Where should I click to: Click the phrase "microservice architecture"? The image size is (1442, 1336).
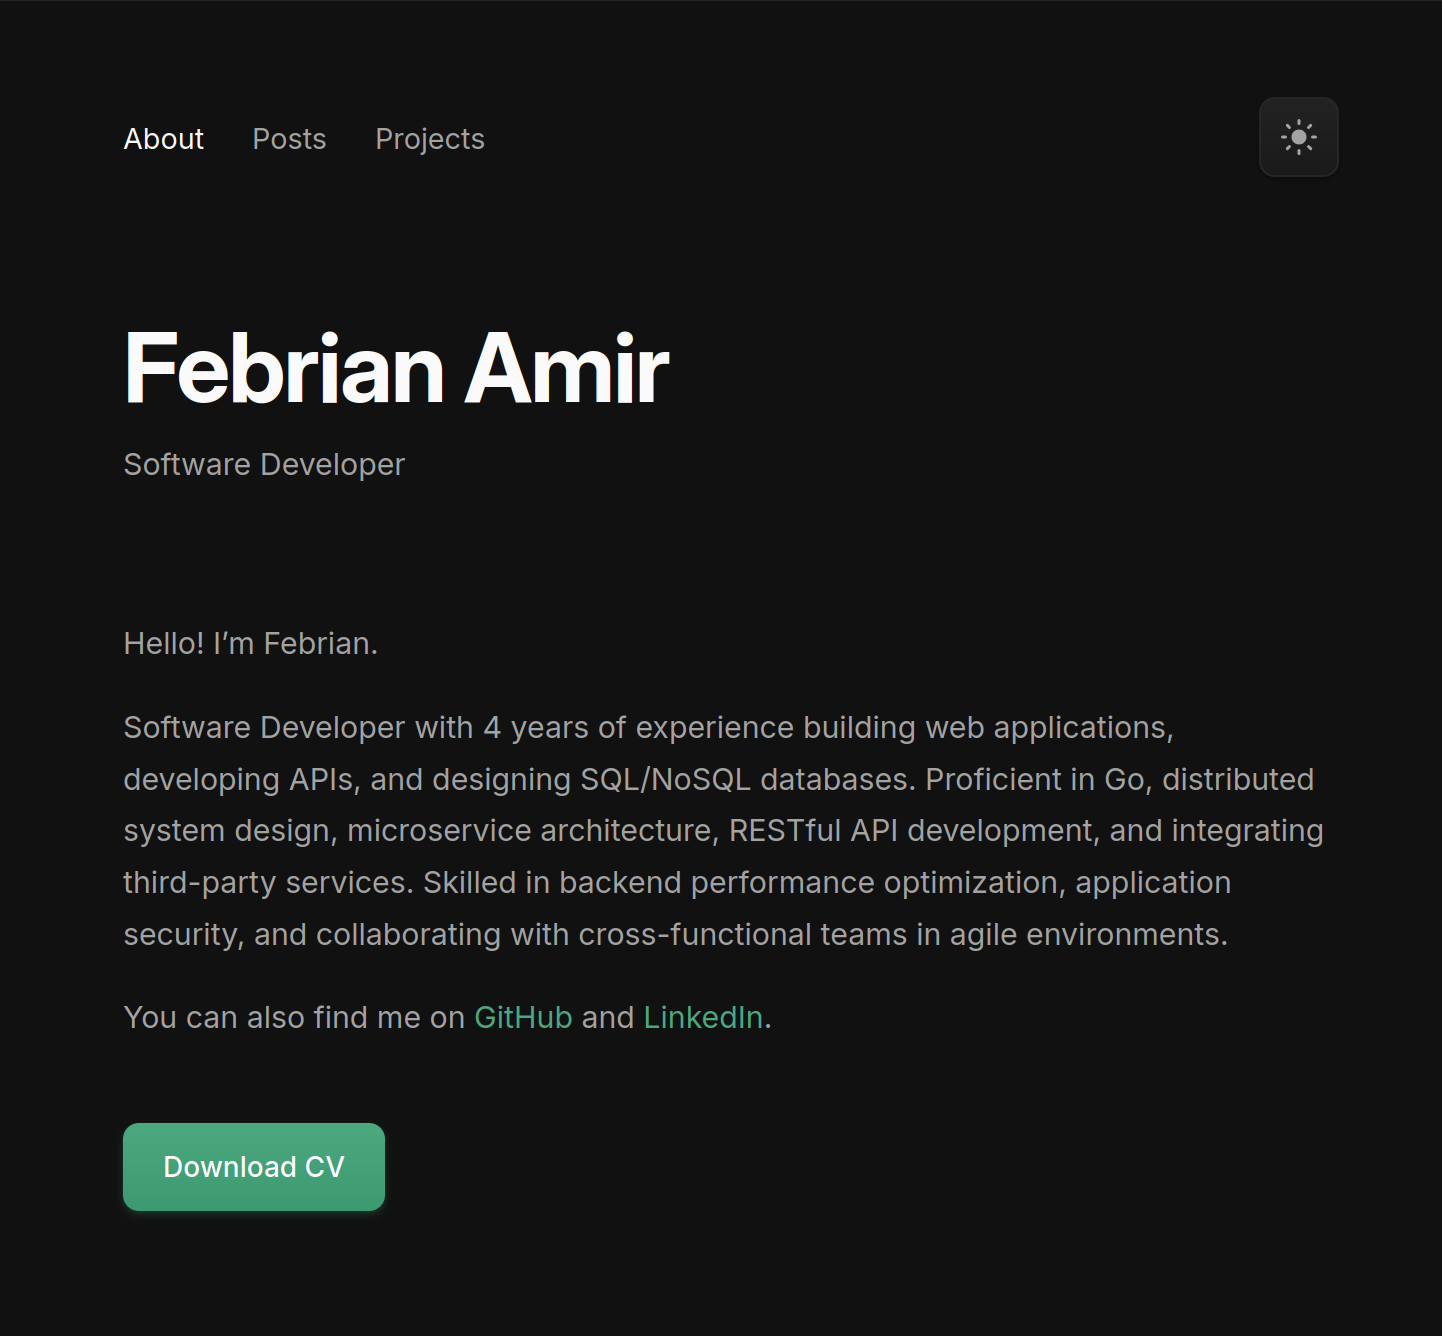point(530,831)
